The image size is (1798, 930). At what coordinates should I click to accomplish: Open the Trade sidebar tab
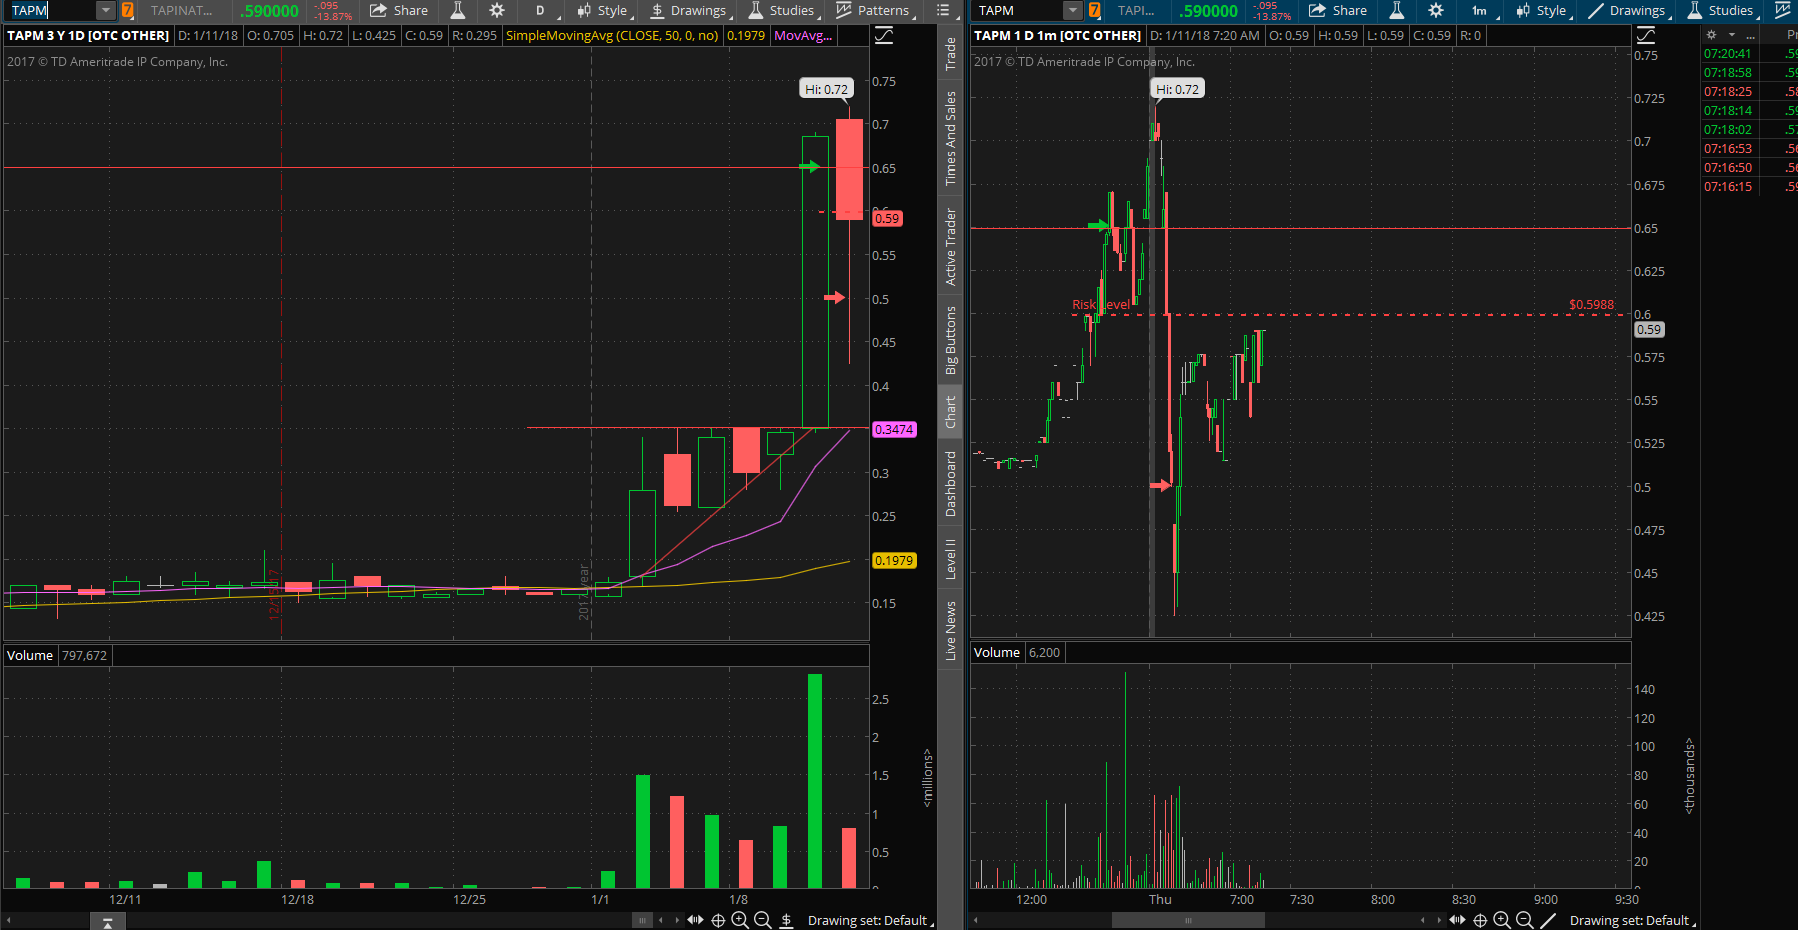(951, 54)
